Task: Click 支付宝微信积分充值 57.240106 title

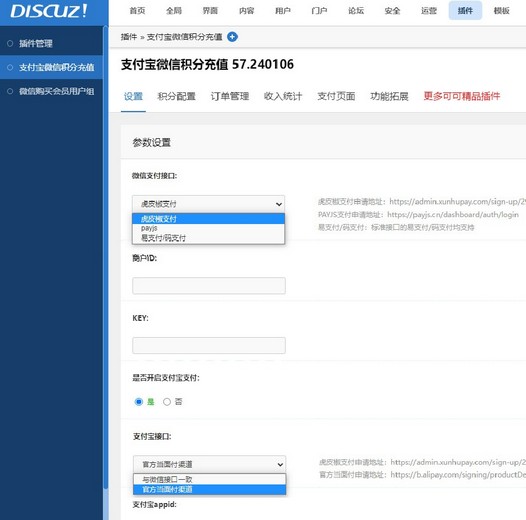Action: (207, 64)
